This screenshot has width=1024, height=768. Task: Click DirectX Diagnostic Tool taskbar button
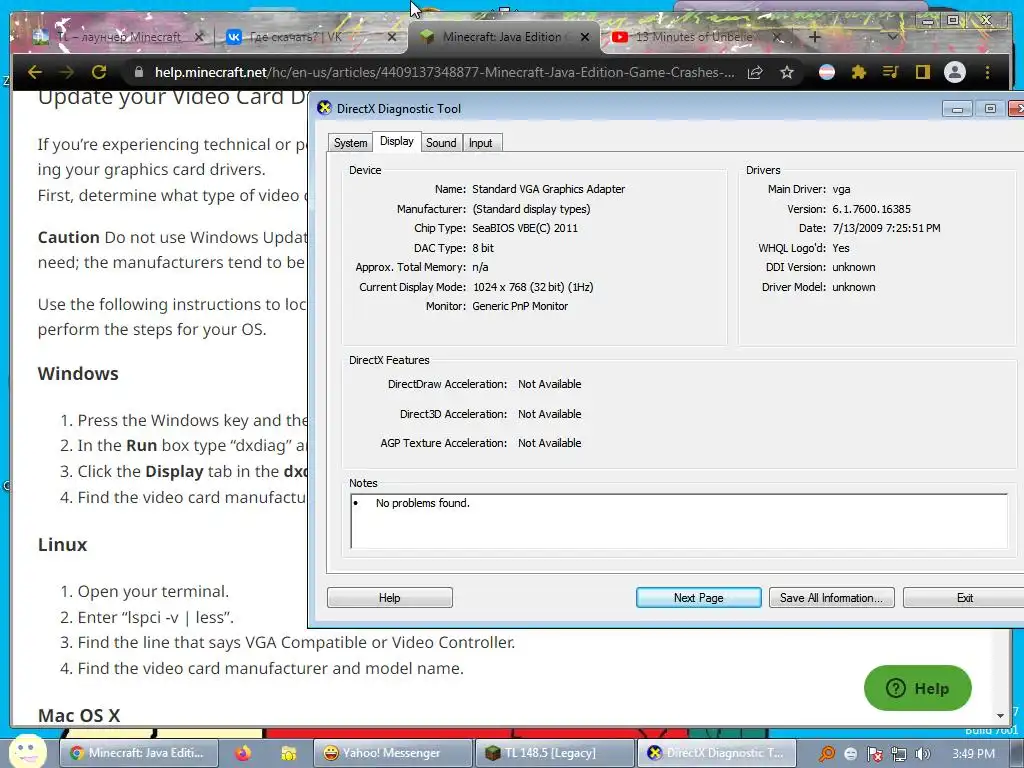pyautogui.click(x=718, y=753)
